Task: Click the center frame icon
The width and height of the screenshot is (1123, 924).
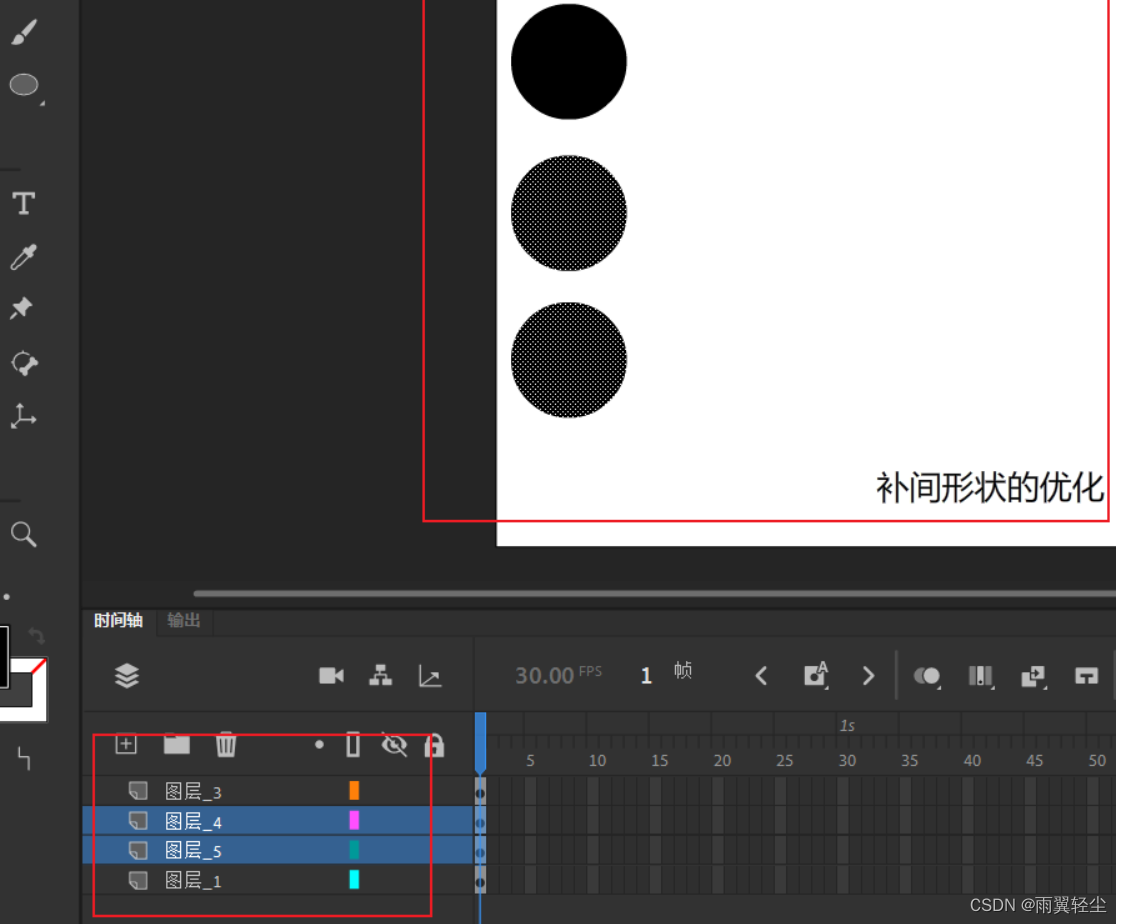Action: (x=1086, y=675)
